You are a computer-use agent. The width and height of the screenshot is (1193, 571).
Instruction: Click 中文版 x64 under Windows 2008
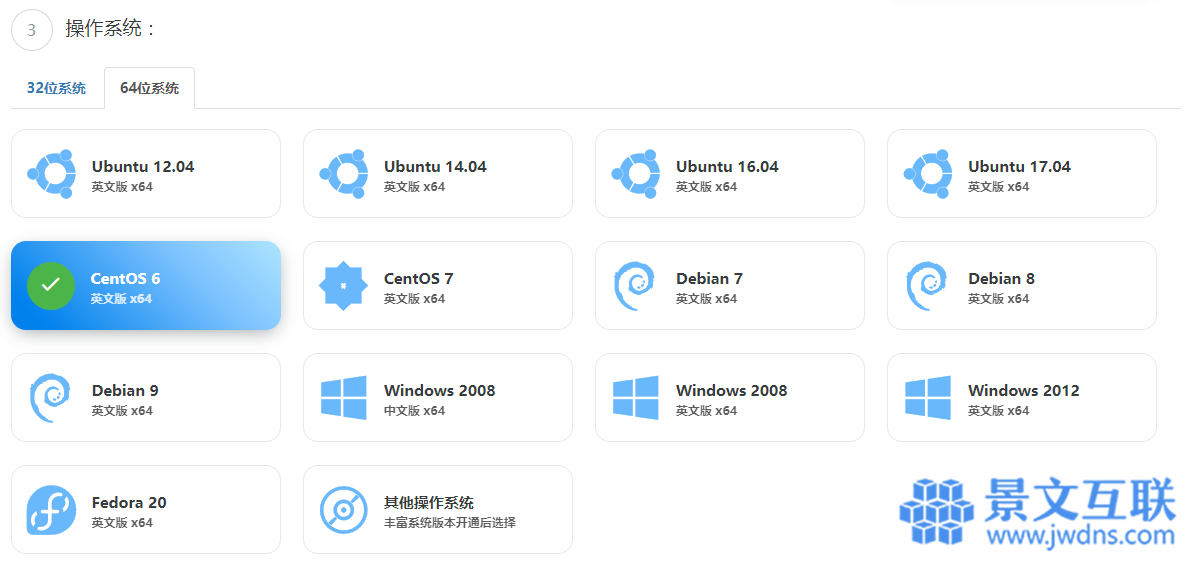click(x=415, y=411)
